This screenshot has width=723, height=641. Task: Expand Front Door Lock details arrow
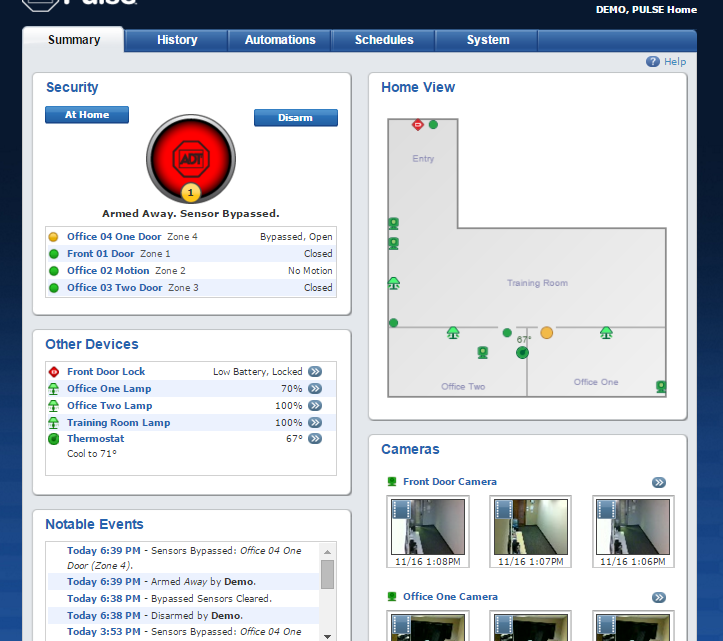pyautogui.click(x=315, y=372)
